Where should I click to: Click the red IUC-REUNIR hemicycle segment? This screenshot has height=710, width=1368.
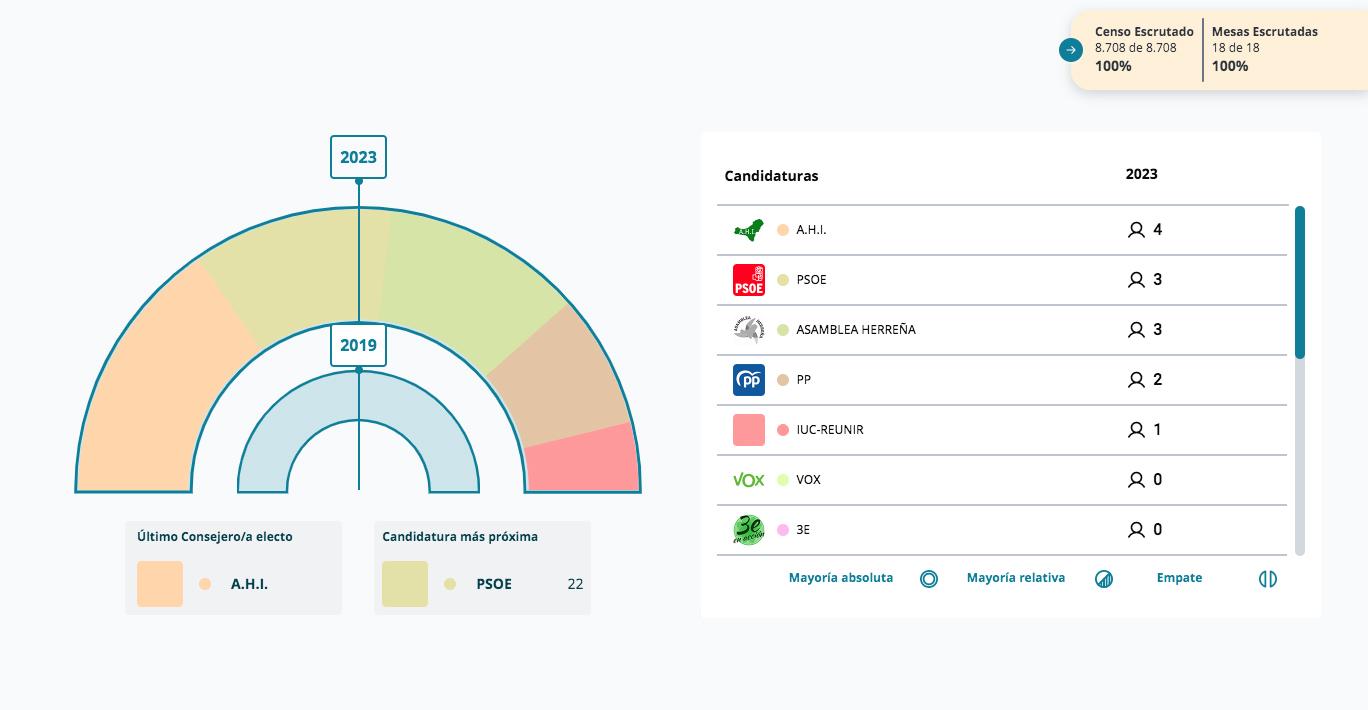(585, 462)
